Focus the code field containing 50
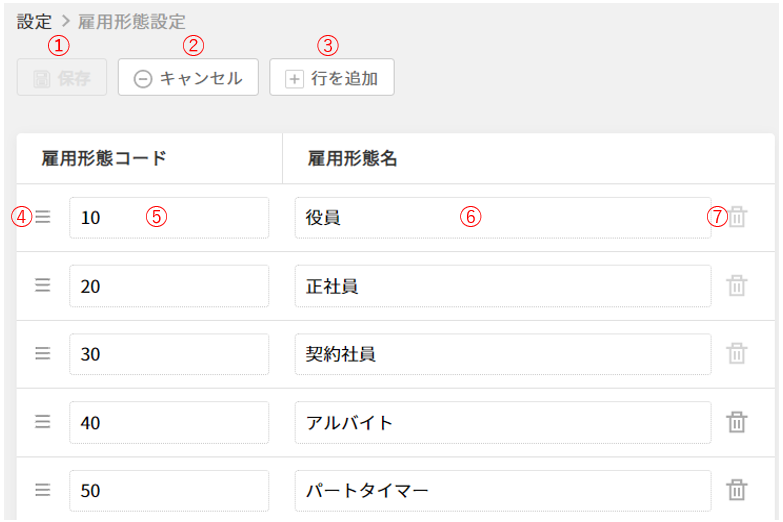 point(168,490)
